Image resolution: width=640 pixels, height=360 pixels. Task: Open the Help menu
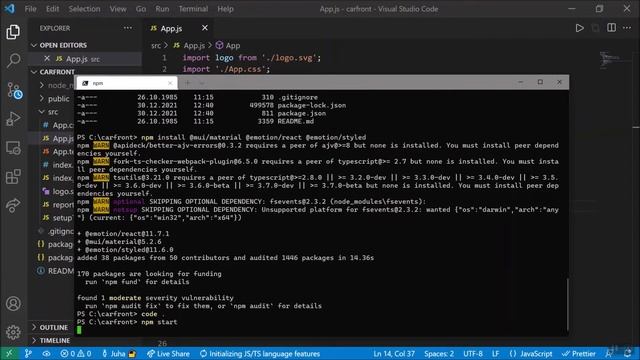coord(225,9)
